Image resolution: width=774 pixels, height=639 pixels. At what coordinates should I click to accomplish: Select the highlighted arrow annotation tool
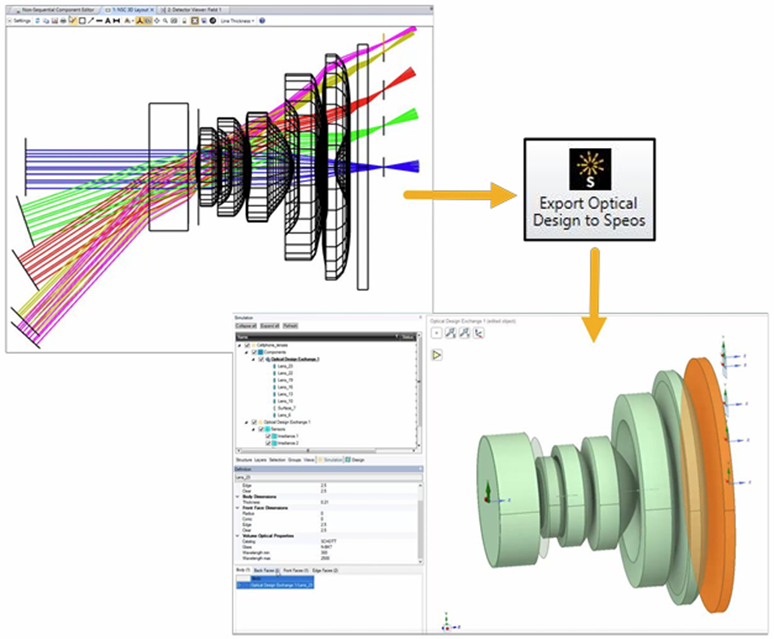[x=72, y=21]
